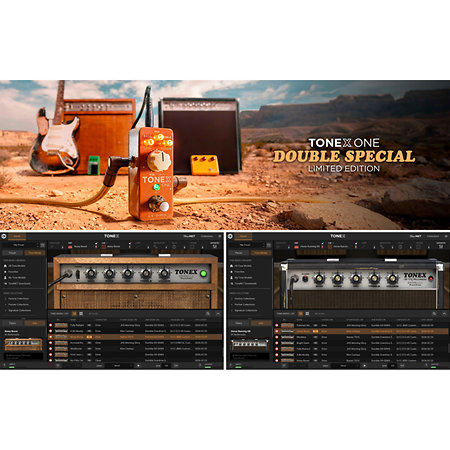The image size is (450, 450).
Task: Switch to Preset tab in left window sidebar
Action: click(x=13, y=253)
